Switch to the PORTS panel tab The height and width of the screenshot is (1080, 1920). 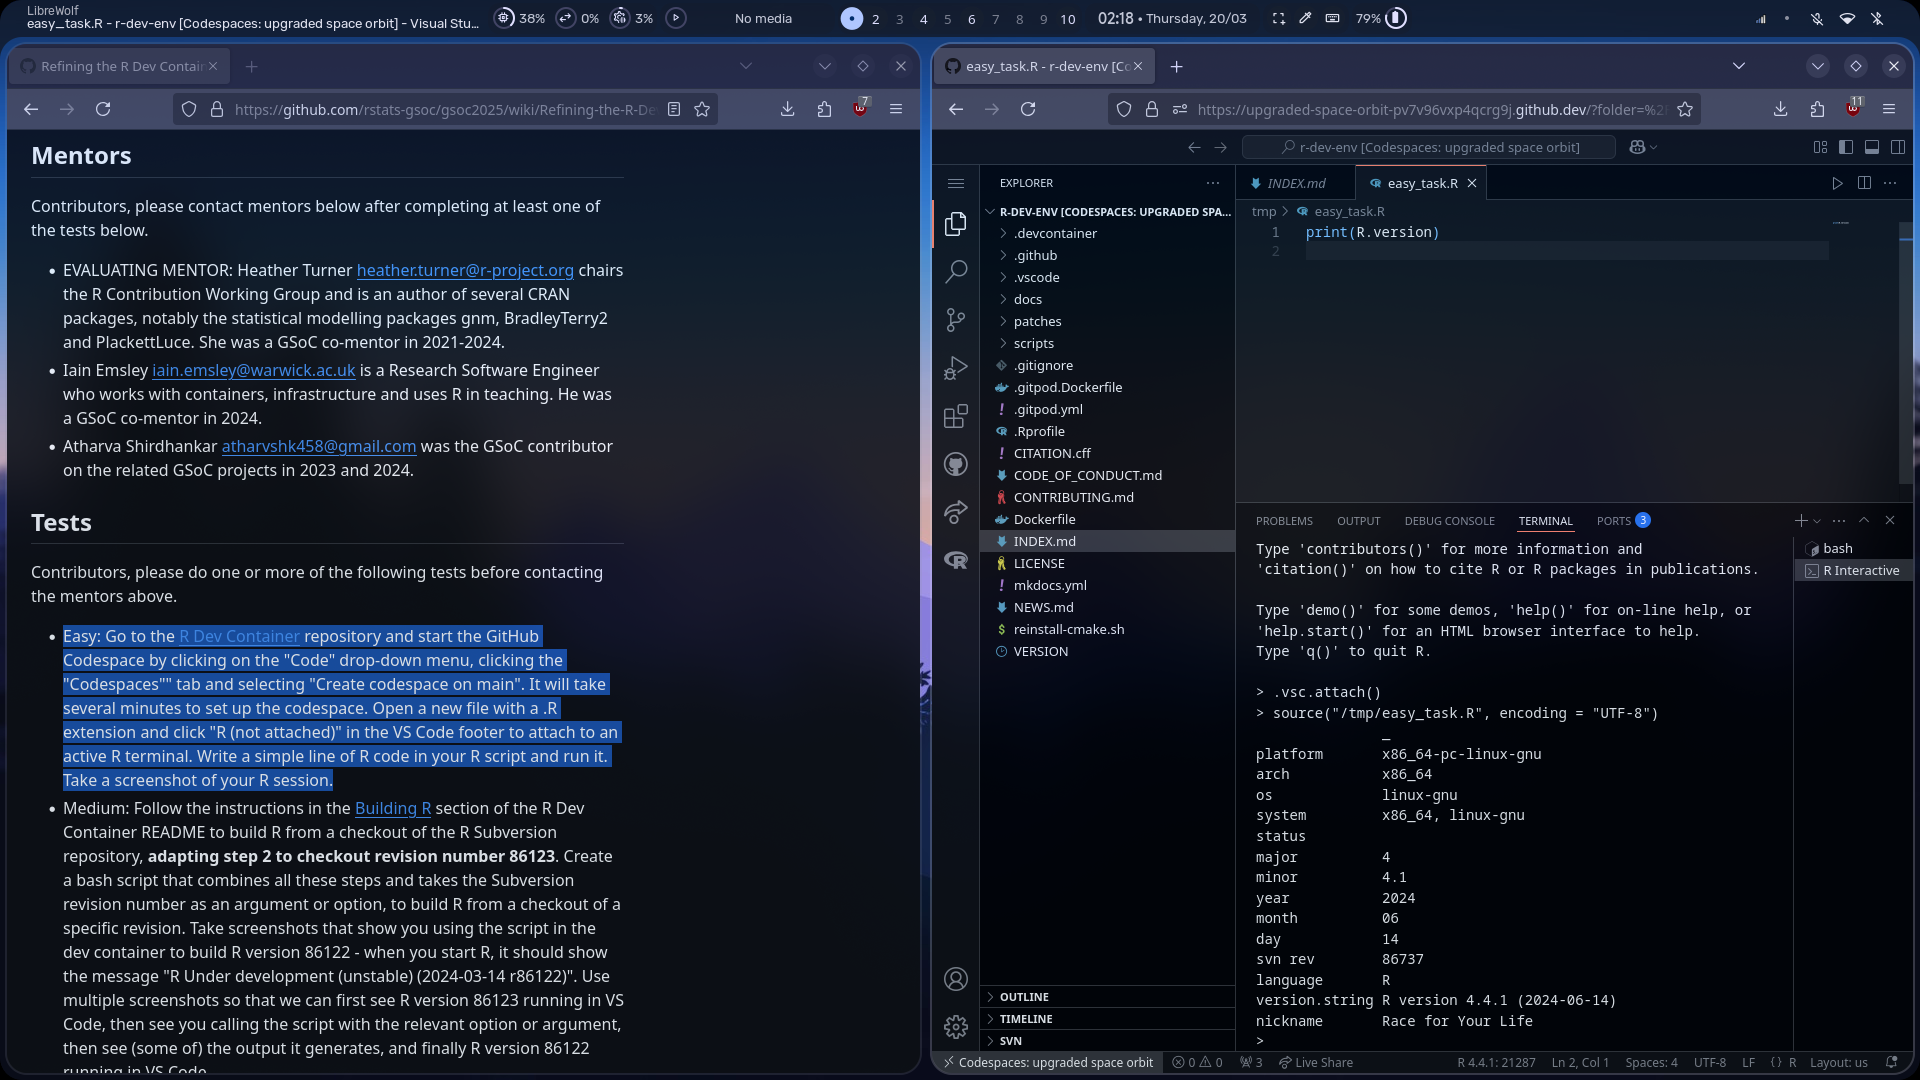pos(1622,521)
